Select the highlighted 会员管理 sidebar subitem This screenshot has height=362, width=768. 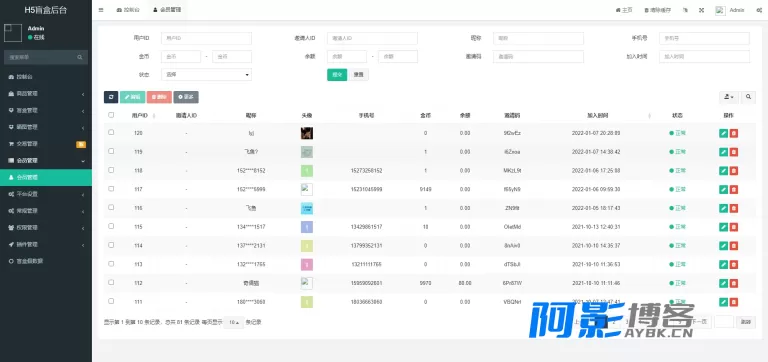[46, 177]
